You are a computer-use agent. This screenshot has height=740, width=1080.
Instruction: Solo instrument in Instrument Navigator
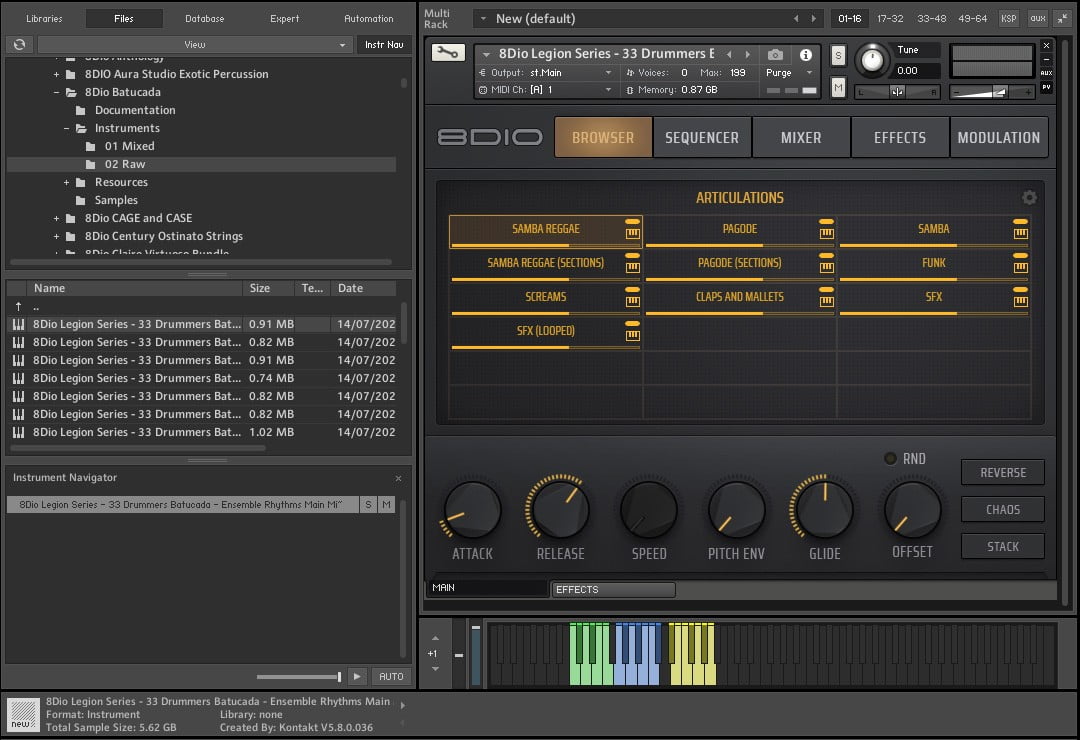point(368,504)
